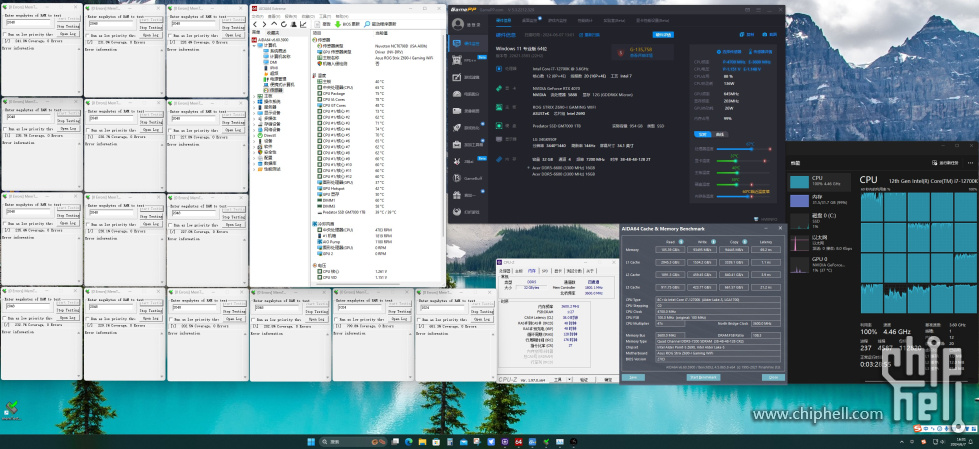Expand Display node in AIDA64 tree
Viewport: 979px width, 449px height.
tap(254, 113)
